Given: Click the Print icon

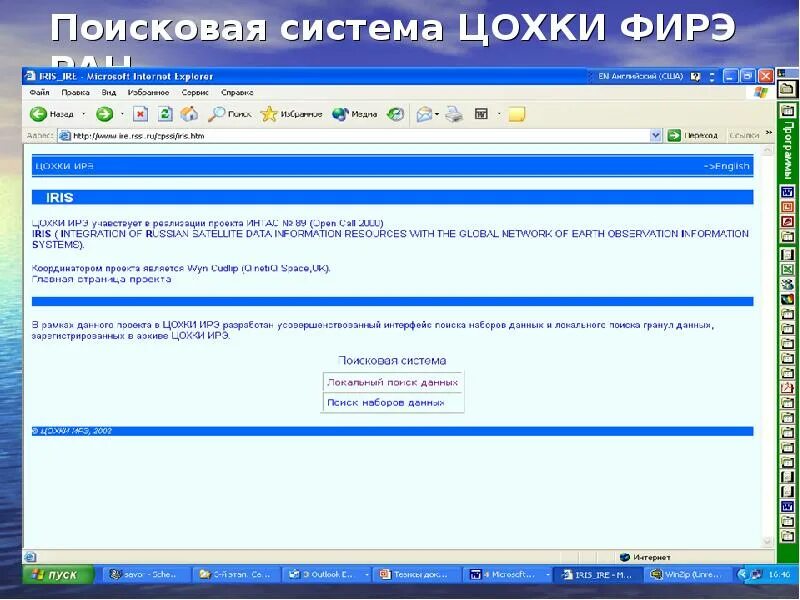Looking at the screenshot, I should click(454, 114).
